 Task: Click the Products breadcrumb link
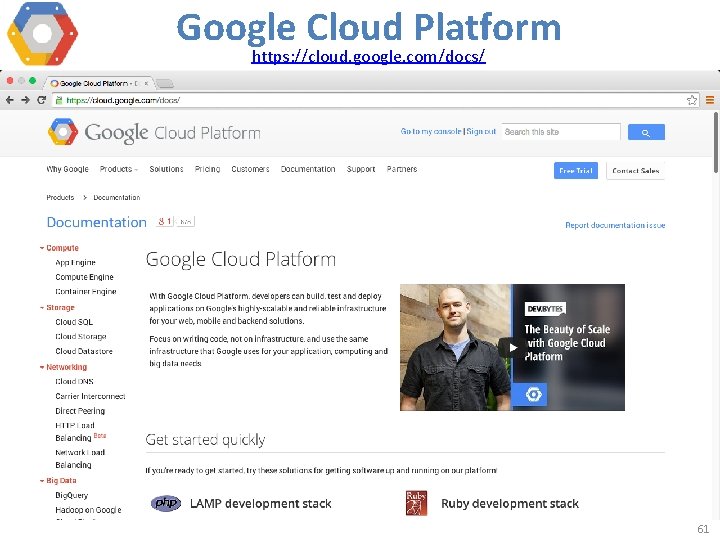[x=60, y=197]
